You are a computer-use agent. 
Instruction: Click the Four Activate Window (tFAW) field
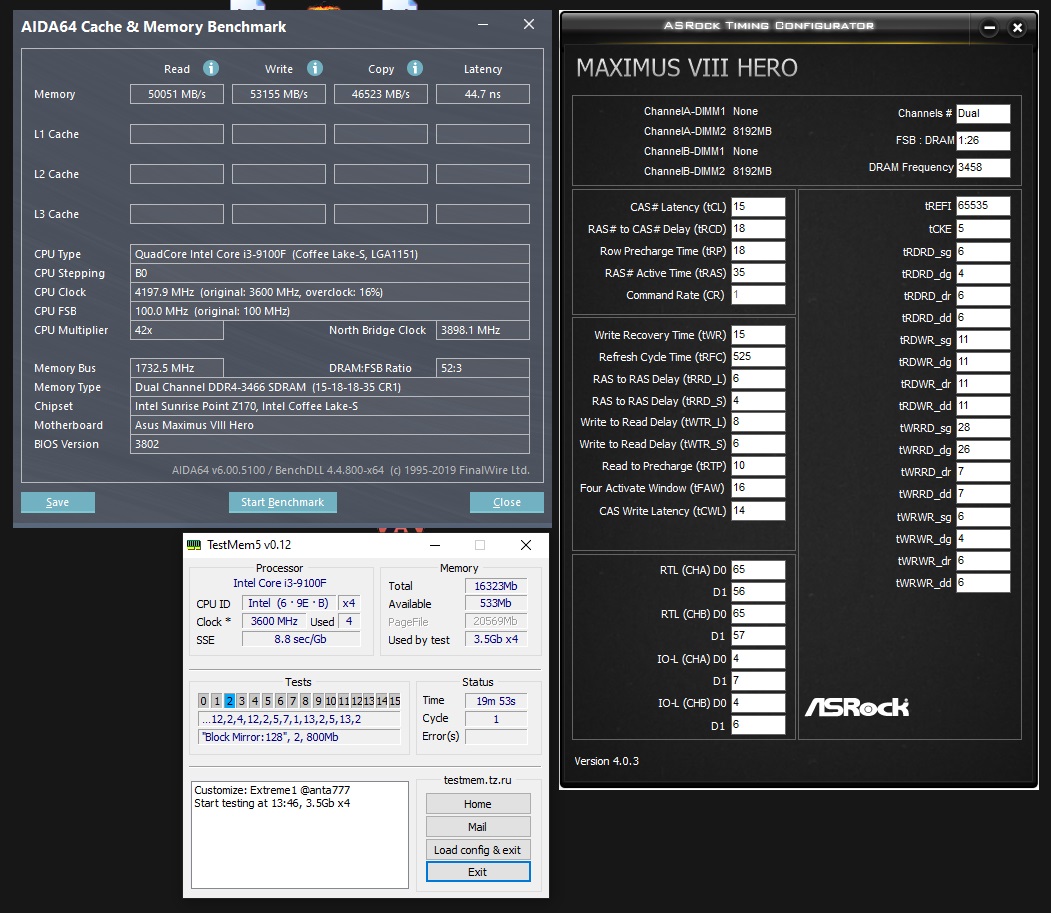(x=758, y=488)
